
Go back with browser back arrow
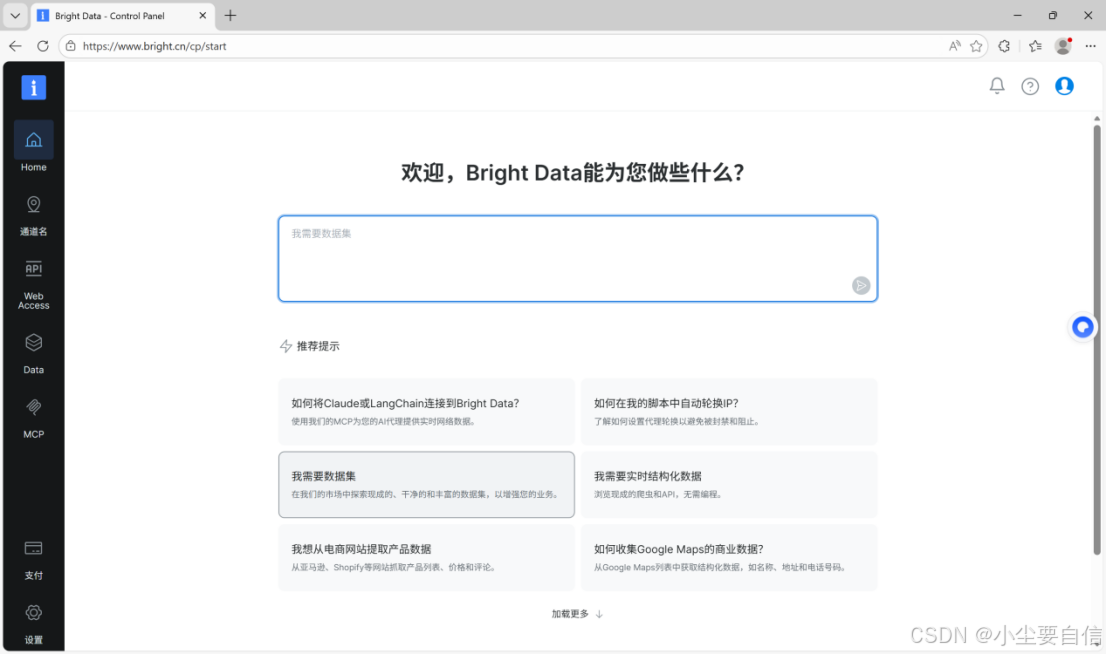pos(15,46)
